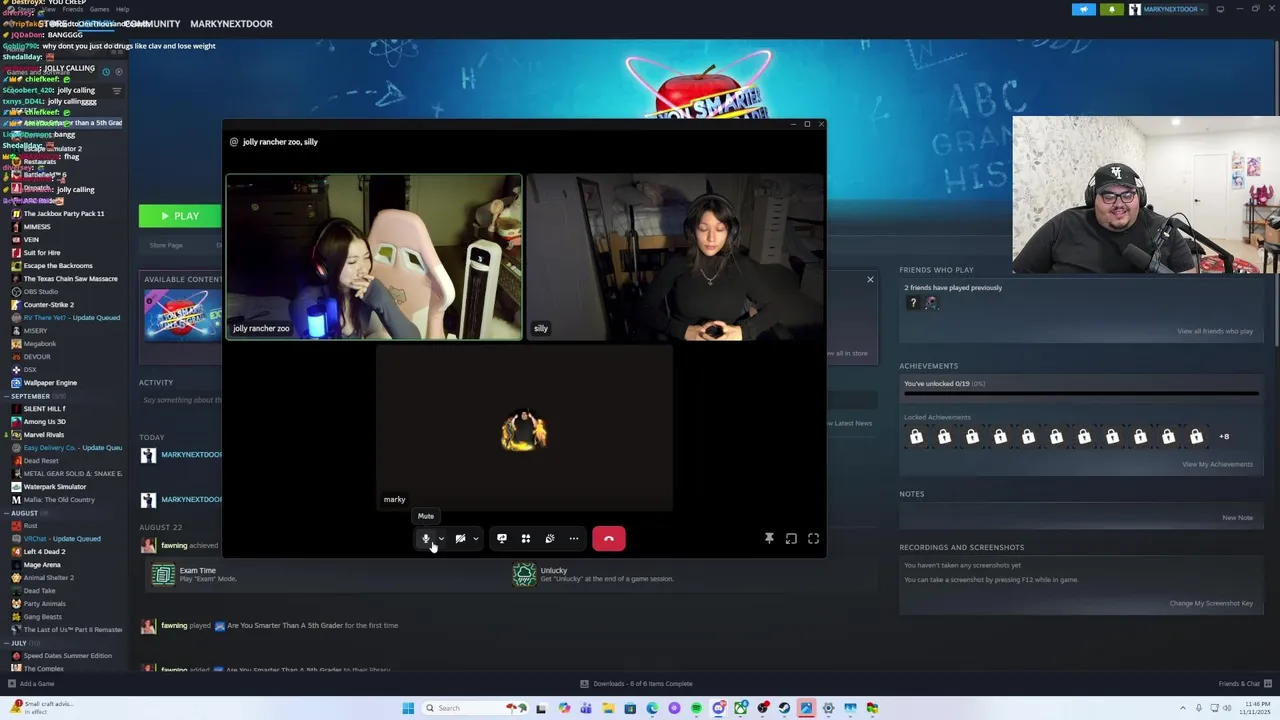The height and width of the screenshot is (720, 1280).
Task: Open Microsoft Edge from the taskbar
Action: pyautogui.click(x=652, y=708)
